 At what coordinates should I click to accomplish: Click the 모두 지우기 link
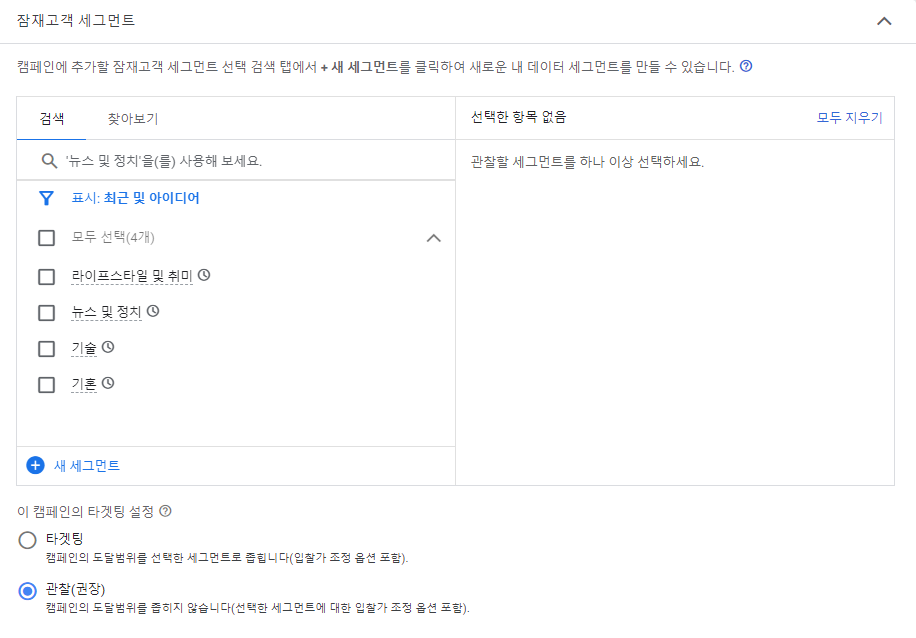(849, 117)
